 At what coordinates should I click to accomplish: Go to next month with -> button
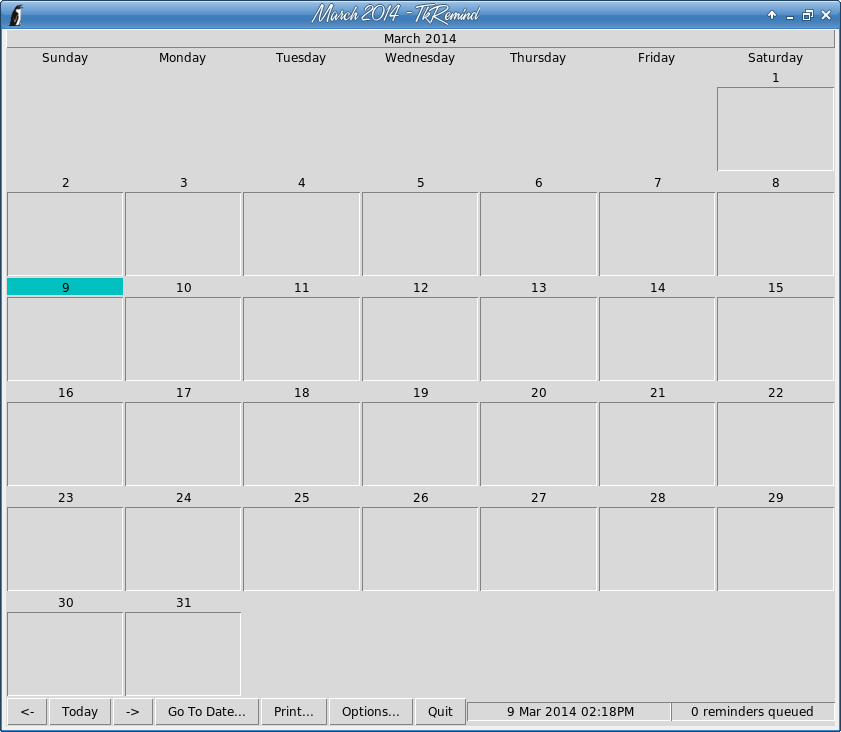pyautogui.click(x=132, y=712)
